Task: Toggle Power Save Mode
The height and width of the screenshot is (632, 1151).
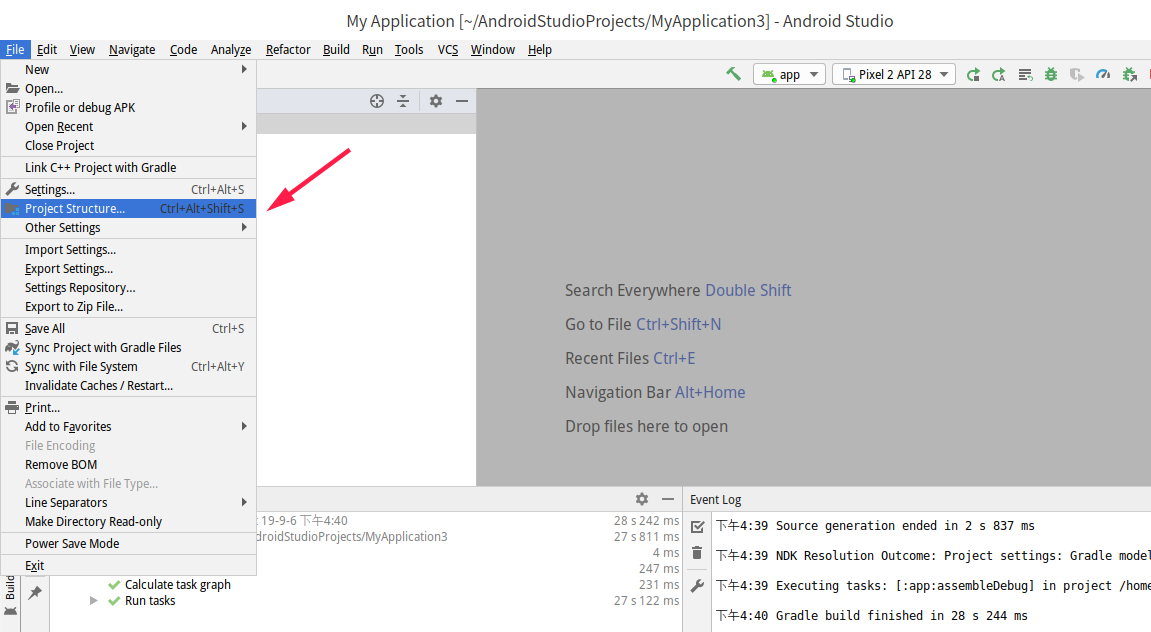Action: [x=128, y=544]
